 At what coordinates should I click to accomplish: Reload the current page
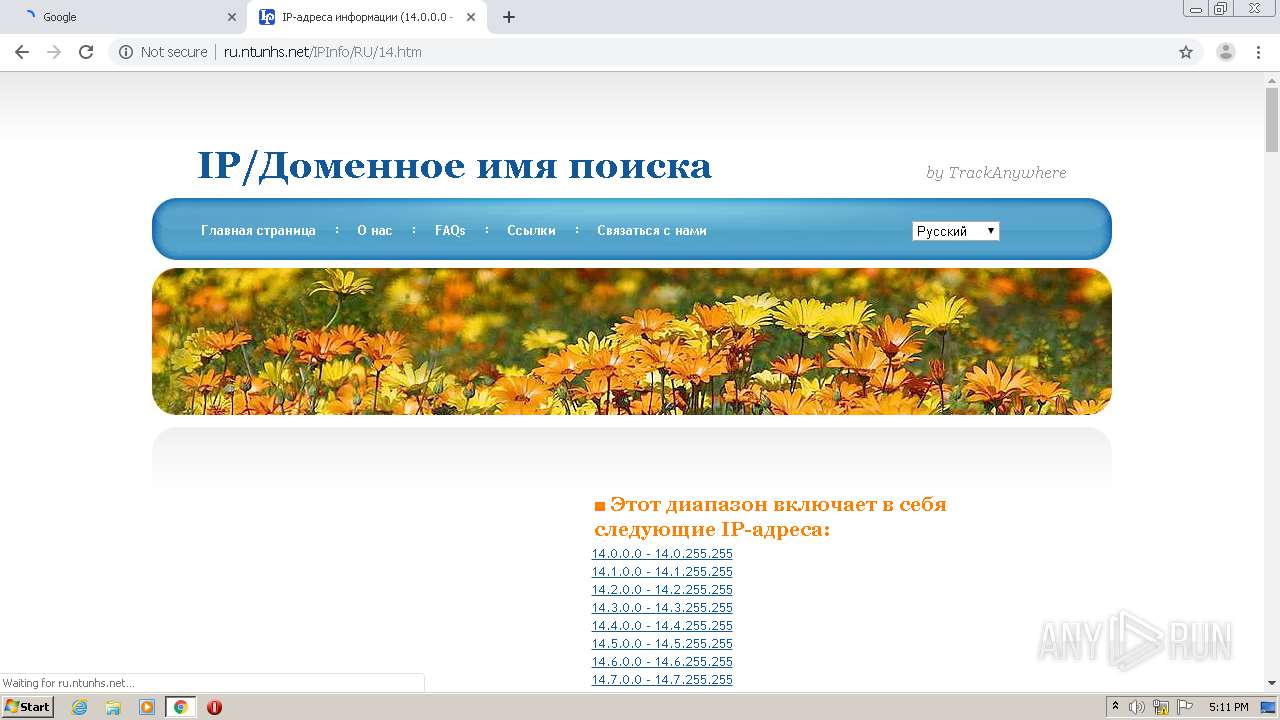[86, 52]
